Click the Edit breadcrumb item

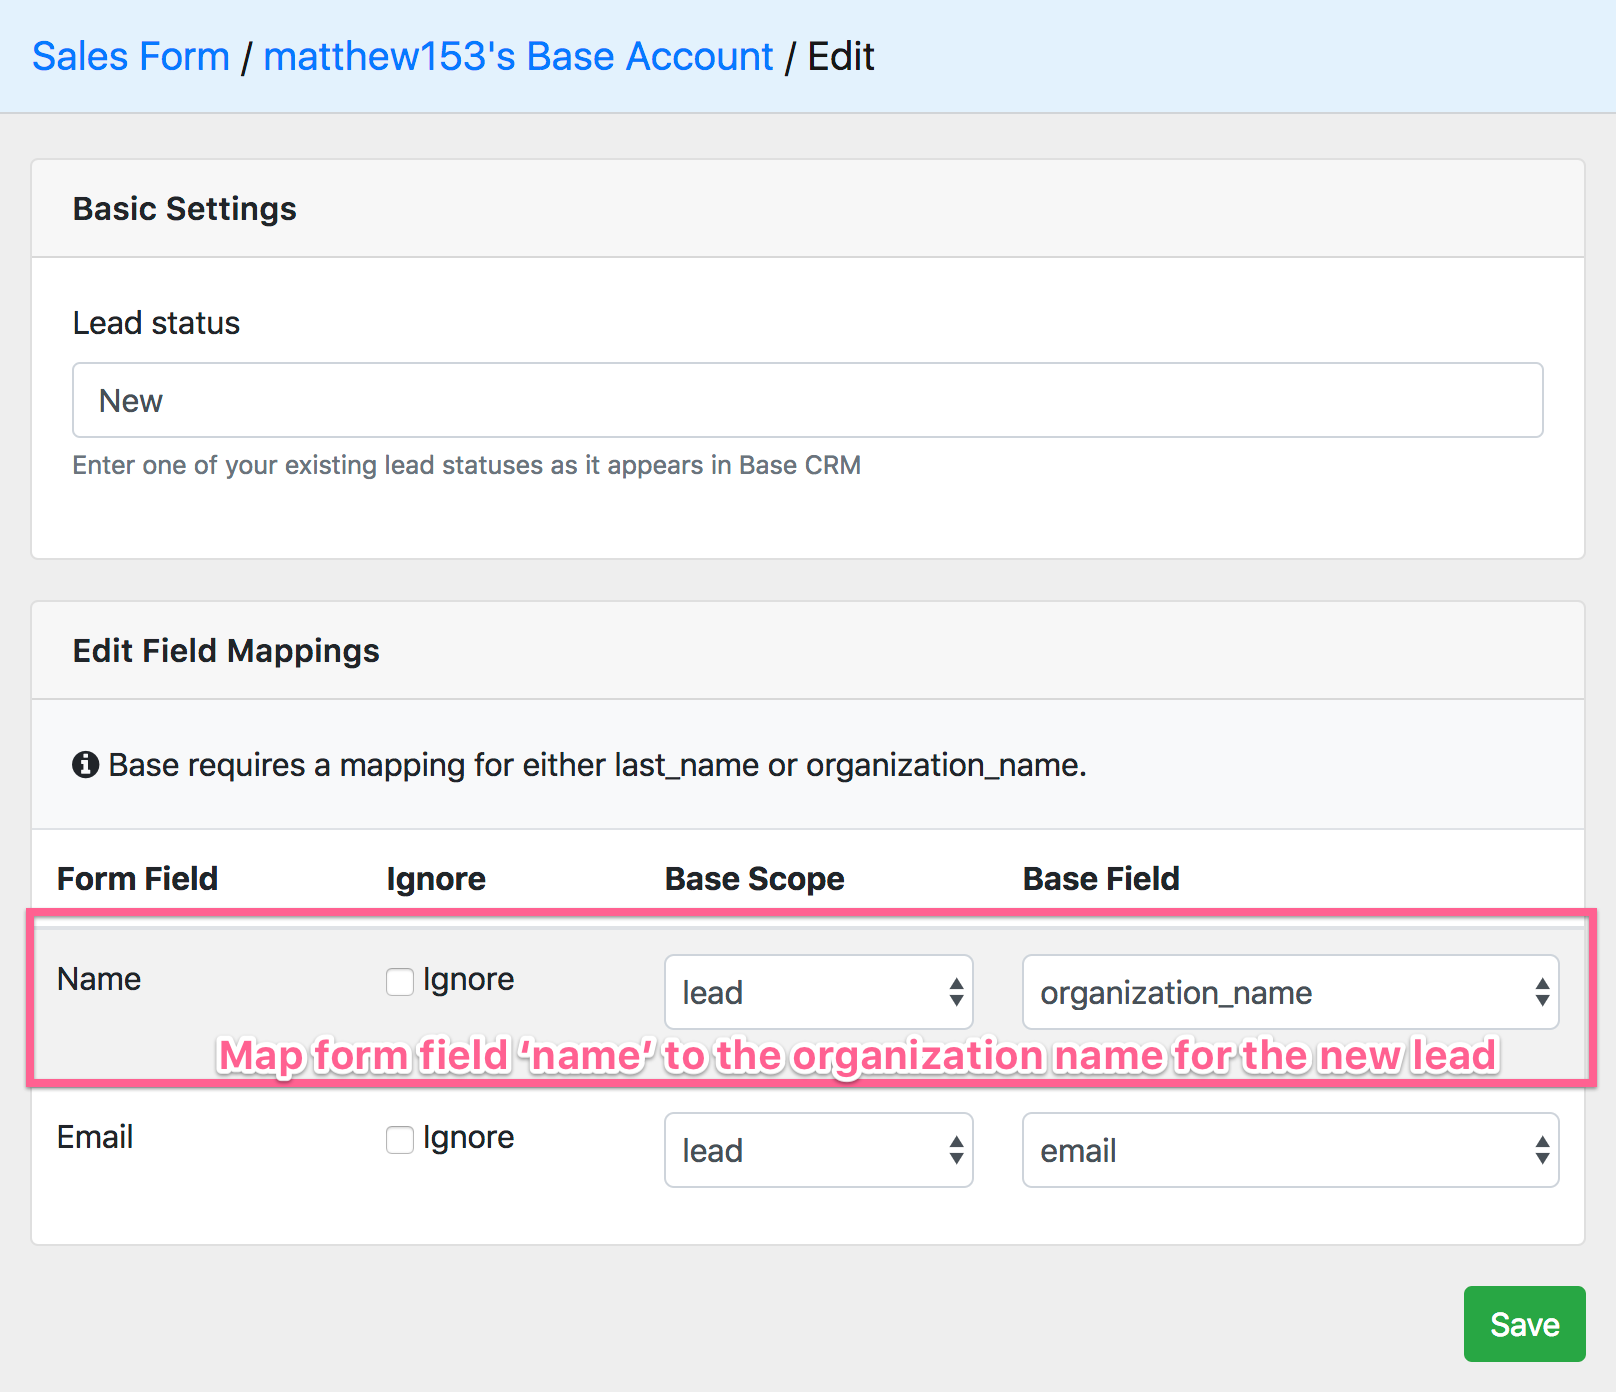(x=841, y=57)
